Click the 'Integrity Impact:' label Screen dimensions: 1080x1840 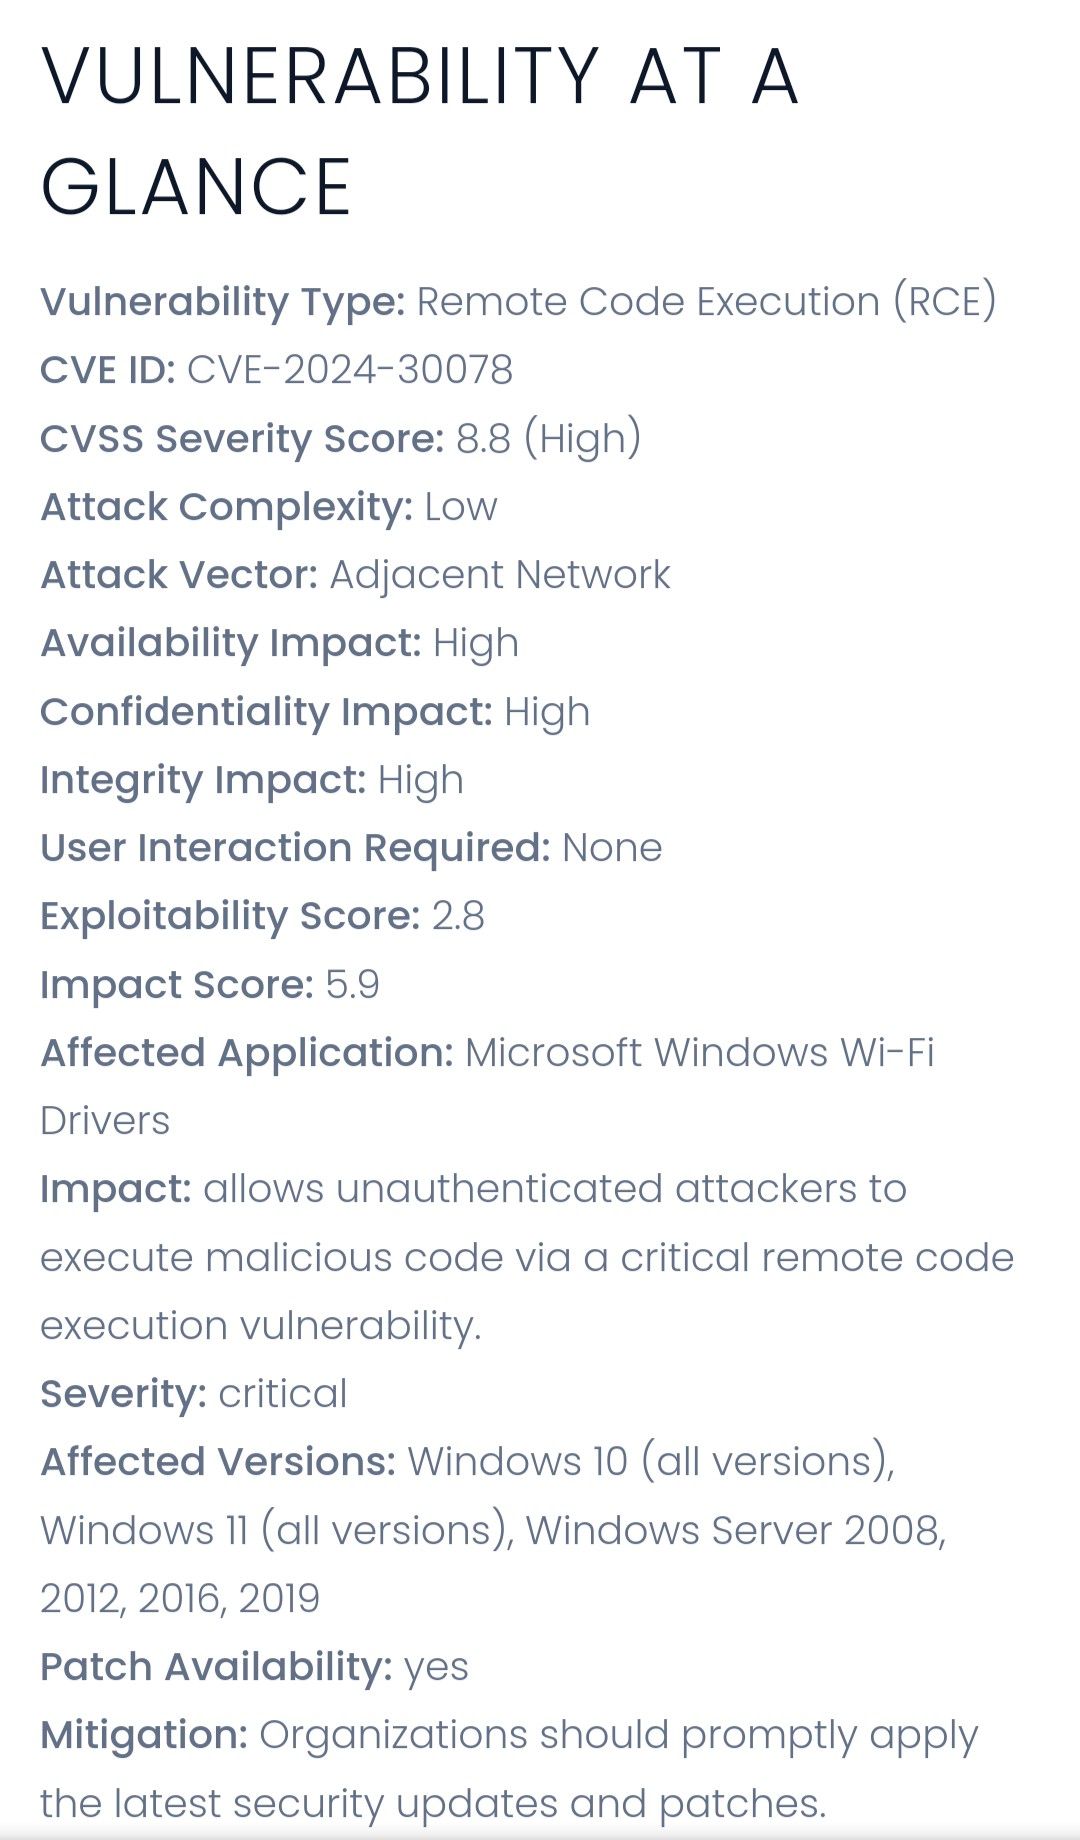click(x=203, y=780)
